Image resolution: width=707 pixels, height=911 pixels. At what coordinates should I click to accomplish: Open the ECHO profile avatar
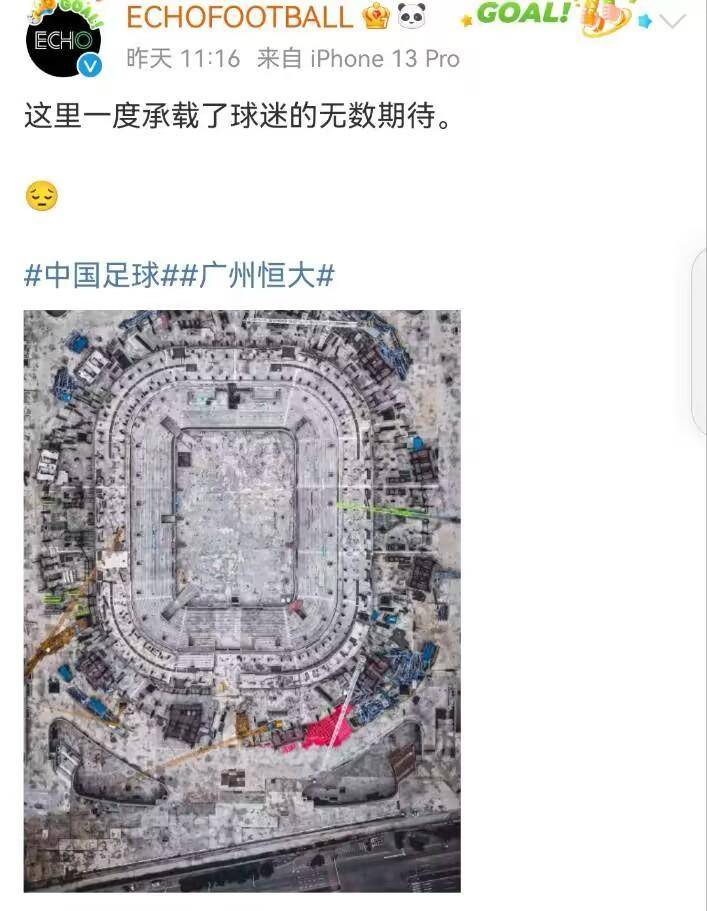point(63,40)
